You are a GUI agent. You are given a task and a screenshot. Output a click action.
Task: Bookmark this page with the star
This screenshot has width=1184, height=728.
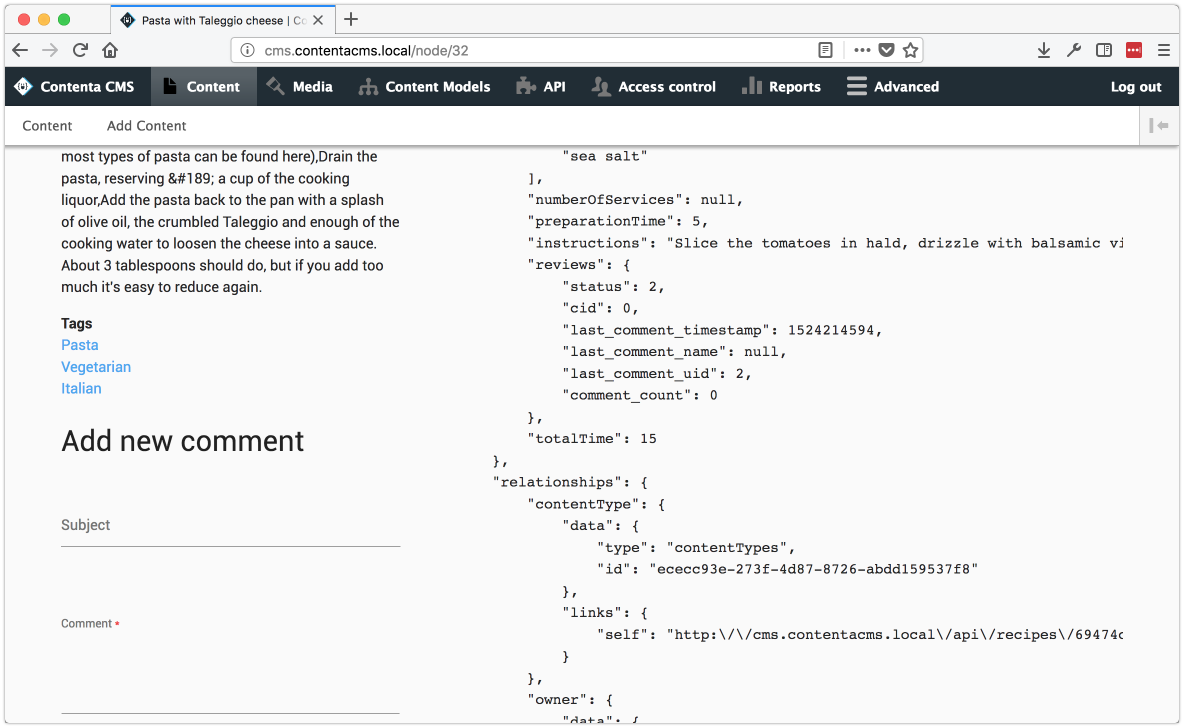pos(911,51)
